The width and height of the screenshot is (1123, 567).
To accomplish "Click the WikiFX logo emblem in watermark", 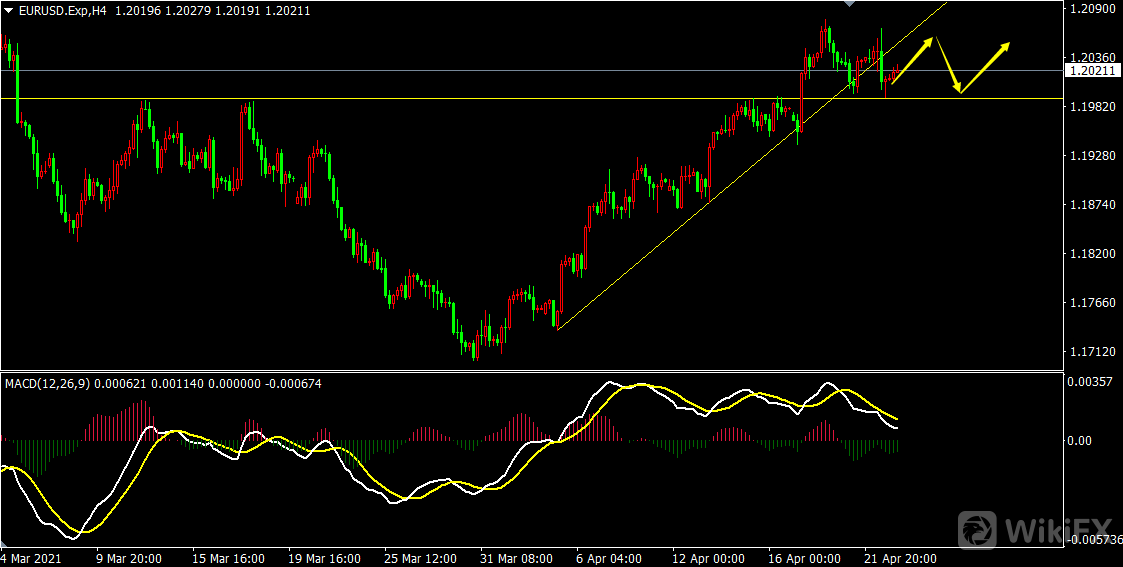I will pyautogui.click(x=977, y=529).
